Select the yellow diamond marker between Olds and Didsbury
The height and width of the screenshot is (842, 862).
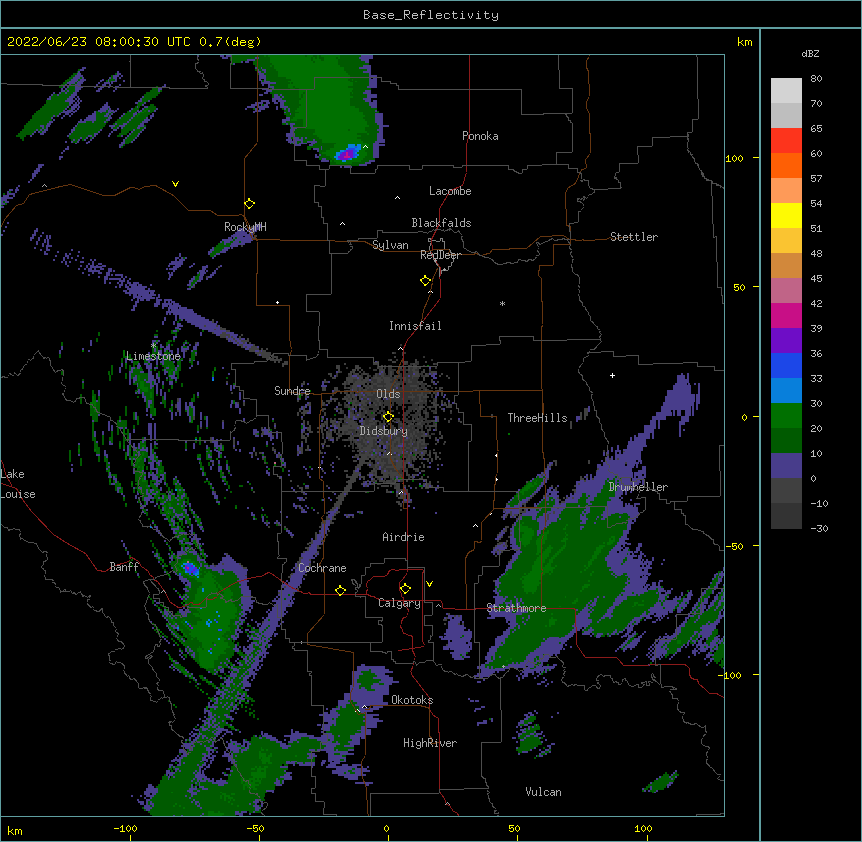click(388, 417)
